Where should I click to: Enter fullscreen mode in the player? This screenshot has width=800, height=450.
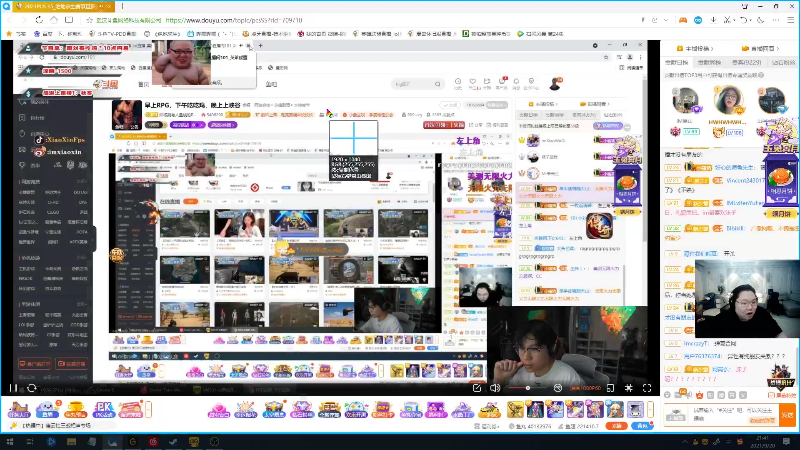(x=647, y=388)
